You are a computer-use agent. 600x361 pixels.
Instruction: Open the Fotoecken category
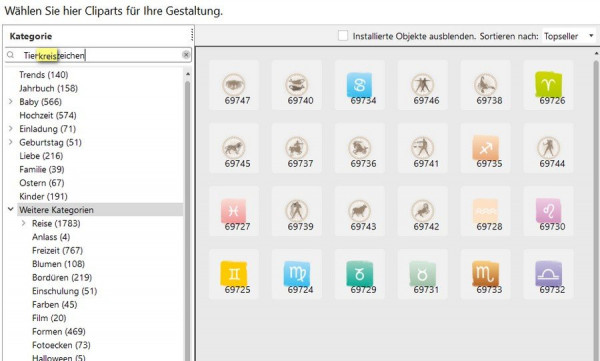pos(61,345)
